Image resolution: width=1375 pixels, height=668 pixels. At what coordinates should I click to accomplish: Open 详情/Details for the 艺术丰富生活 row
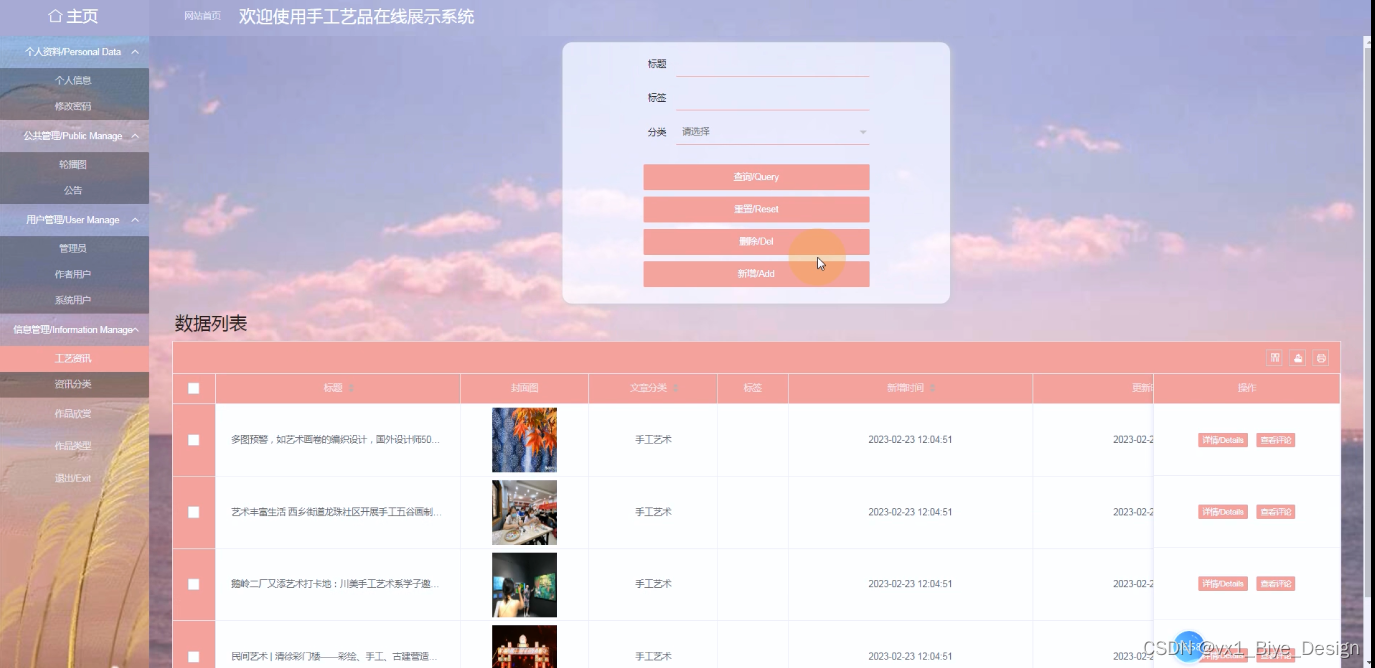1223,512
